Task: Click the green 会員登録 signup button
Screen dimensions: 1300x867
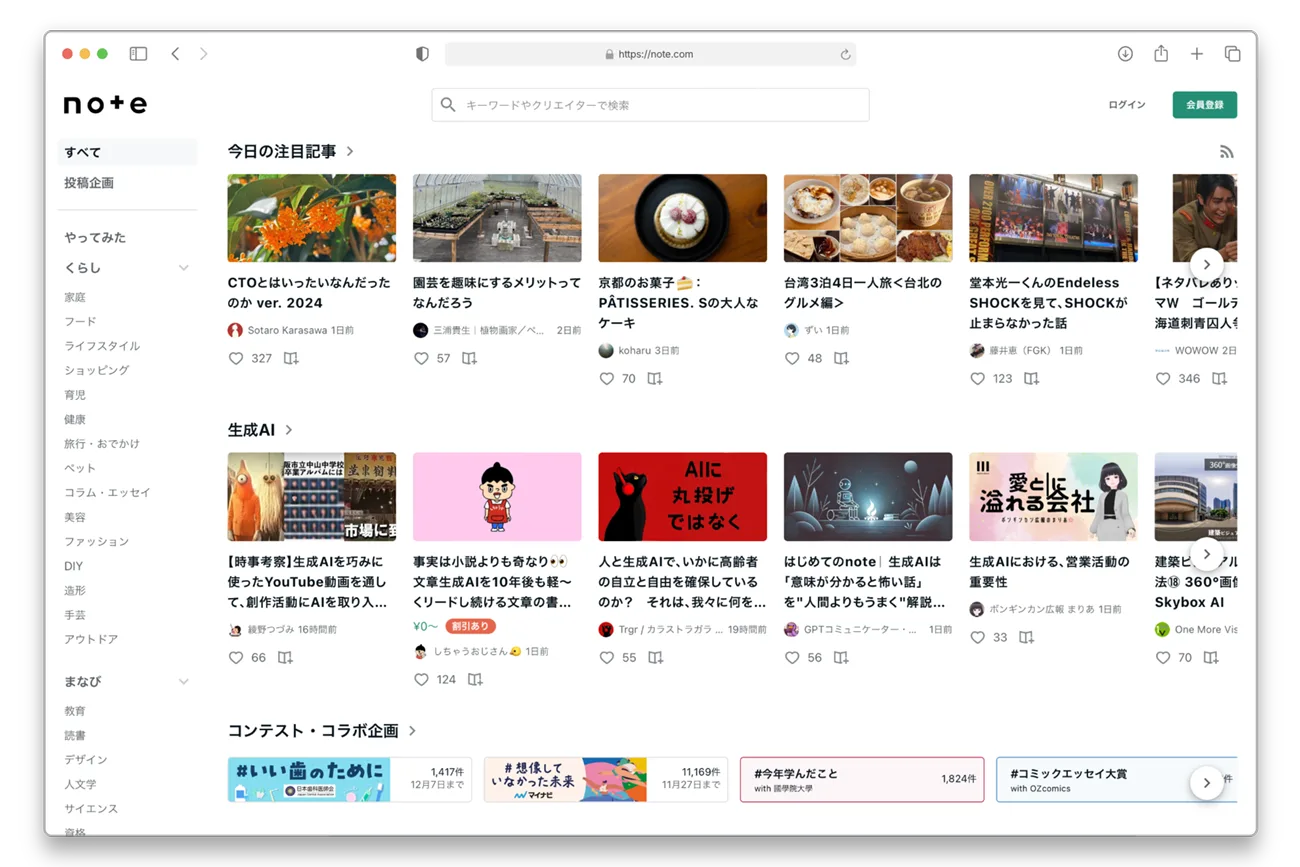Action: click(x=1204, y=104)
